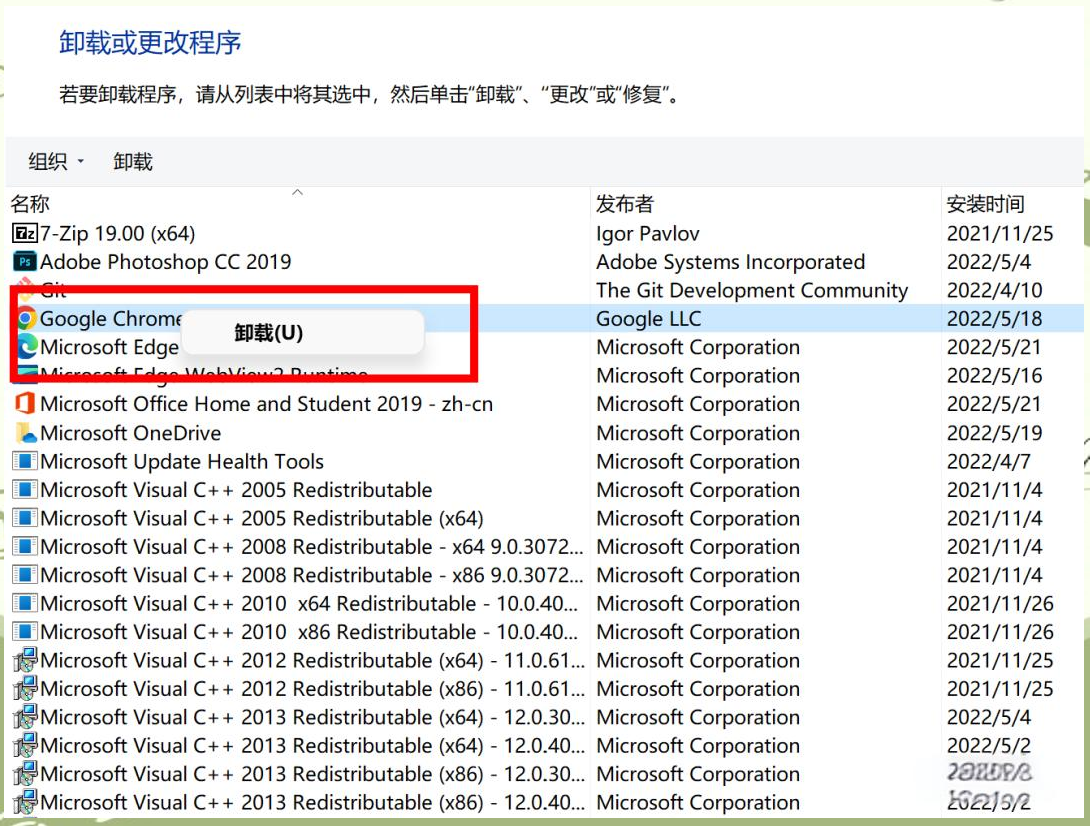Click the Google Chrome icon

[25, 318]
